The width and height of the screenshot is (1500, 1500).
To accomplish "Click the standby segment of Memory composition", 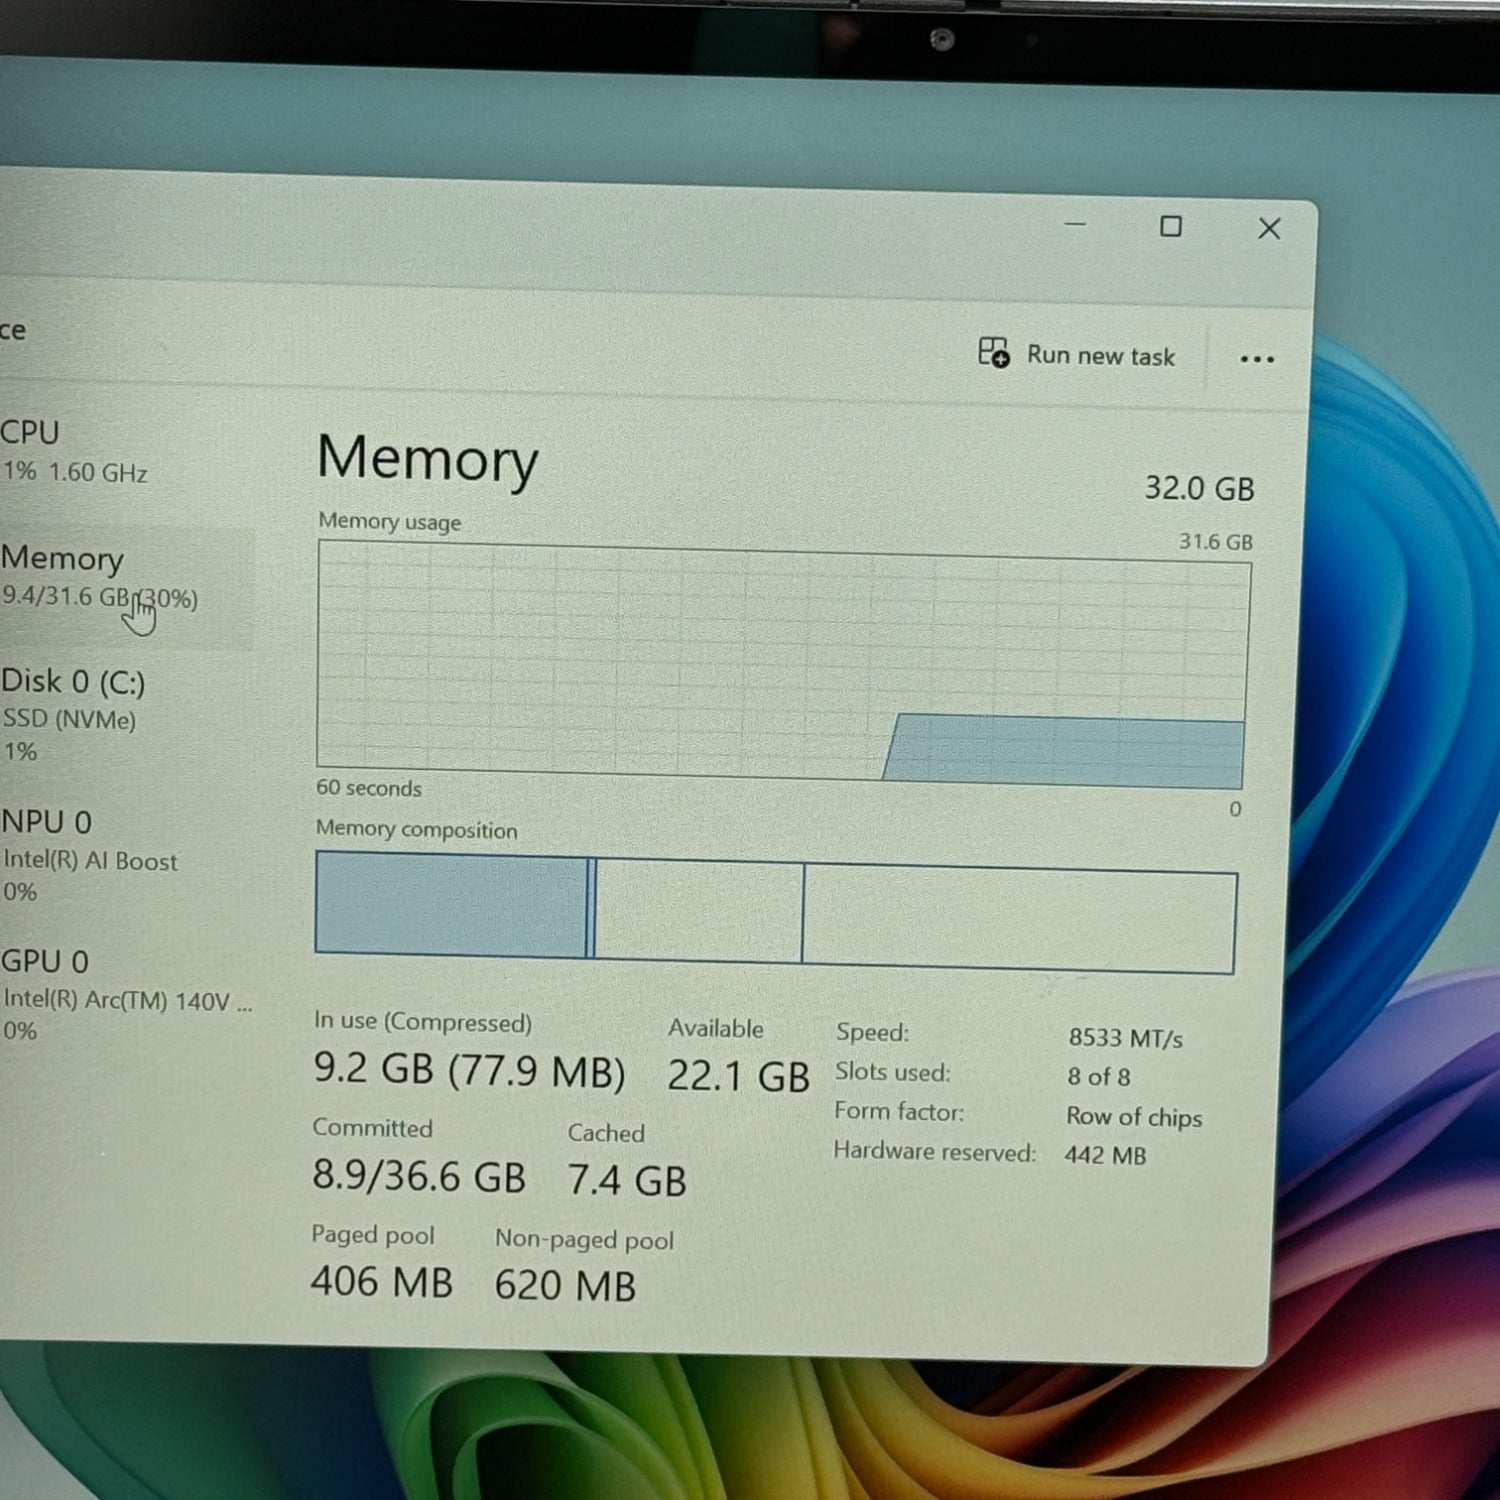I will click(700, 912).
